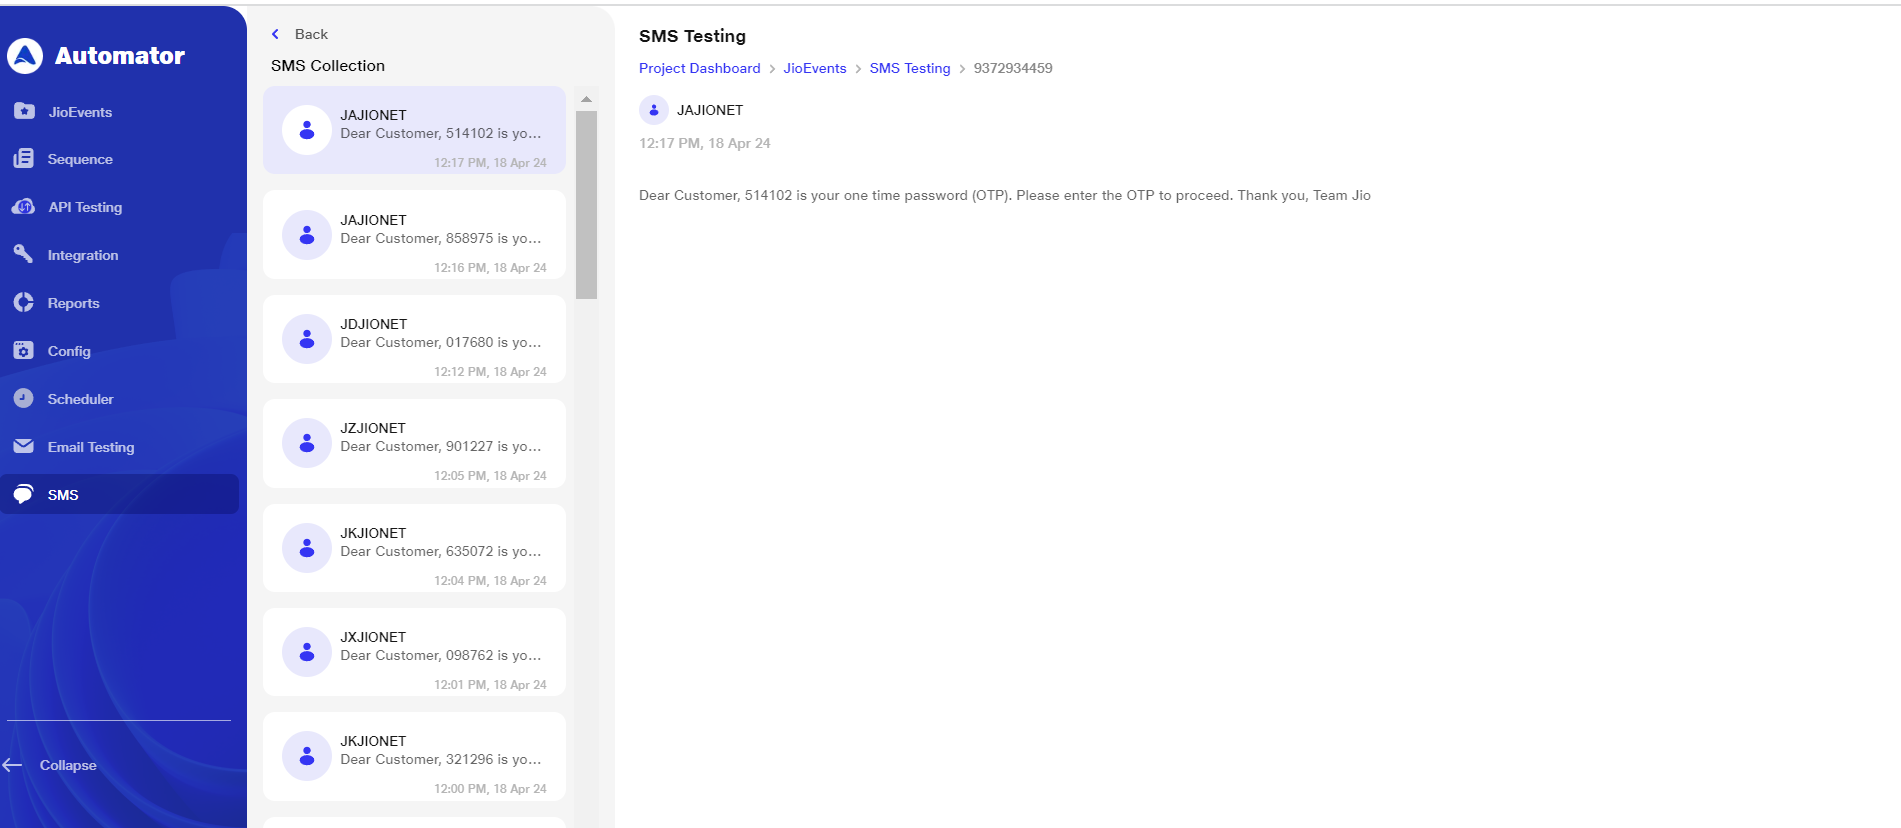Click the SMS chat bubble icon
1901x828 pixels.
click(24, 494)
